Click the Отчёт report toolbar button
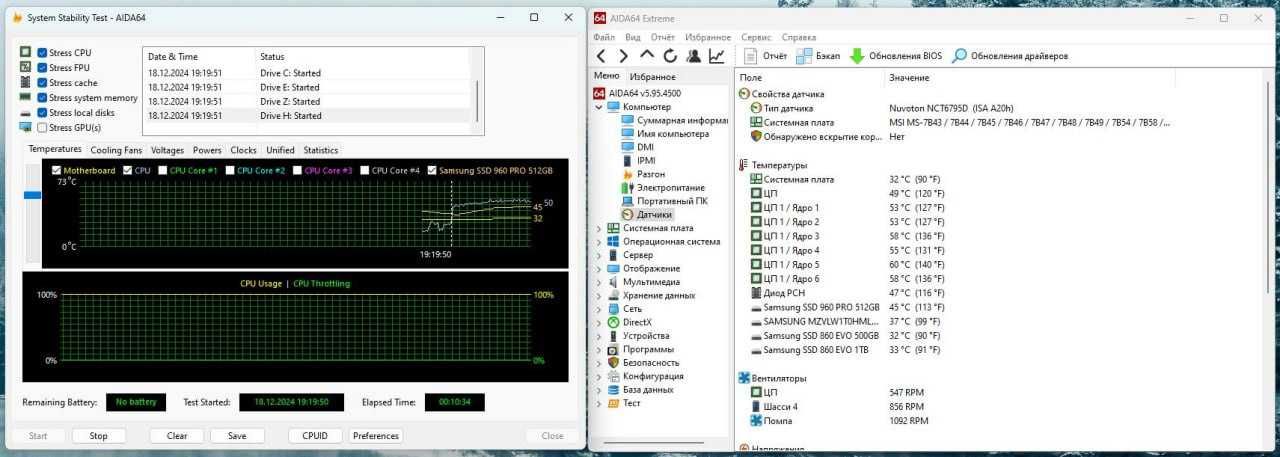This screenshot has height=457, width=1280. click(x=766, y=56)
